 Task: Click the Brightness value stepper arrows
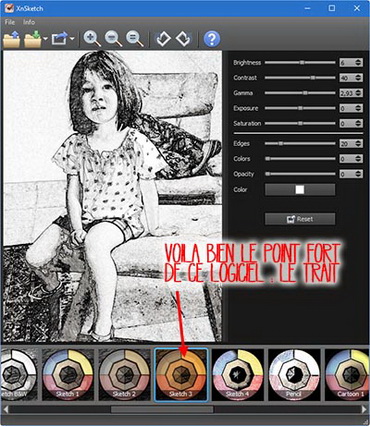358,62
